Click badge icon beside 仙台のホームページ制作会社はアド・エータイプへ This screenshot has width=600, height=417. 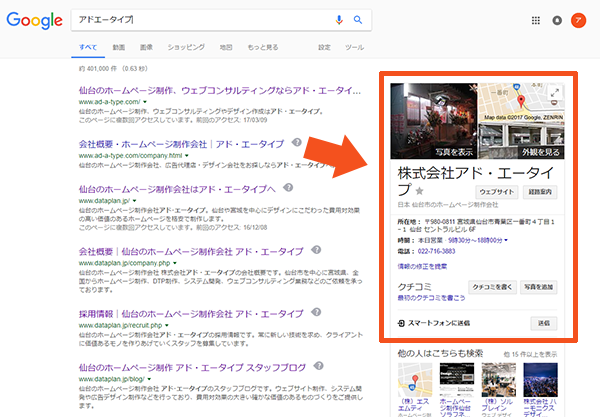pos(288,187)
